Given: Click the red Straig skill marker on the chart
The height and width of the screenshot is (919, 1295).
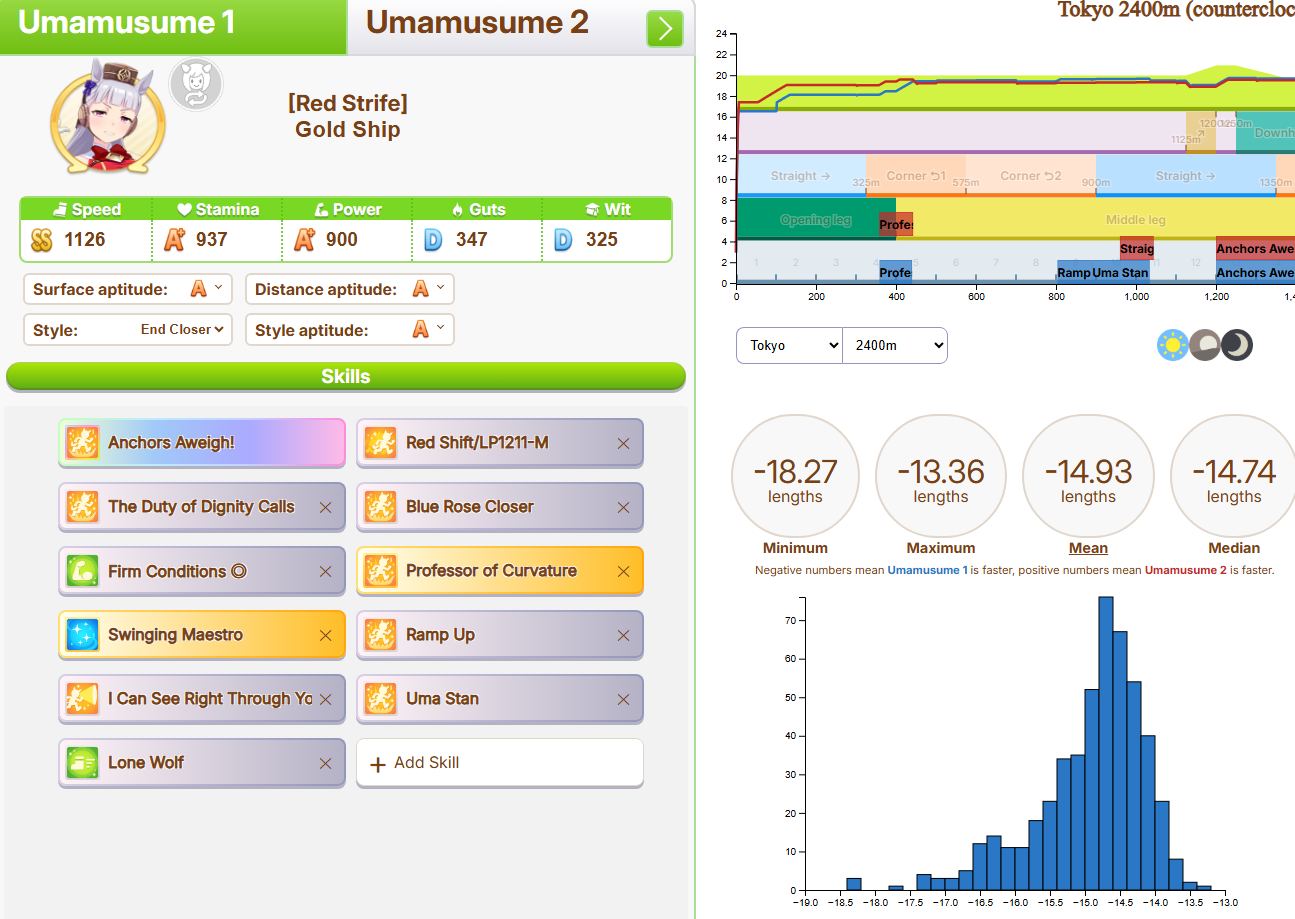Looking at the screenshot, I should tap(1137, 249).
